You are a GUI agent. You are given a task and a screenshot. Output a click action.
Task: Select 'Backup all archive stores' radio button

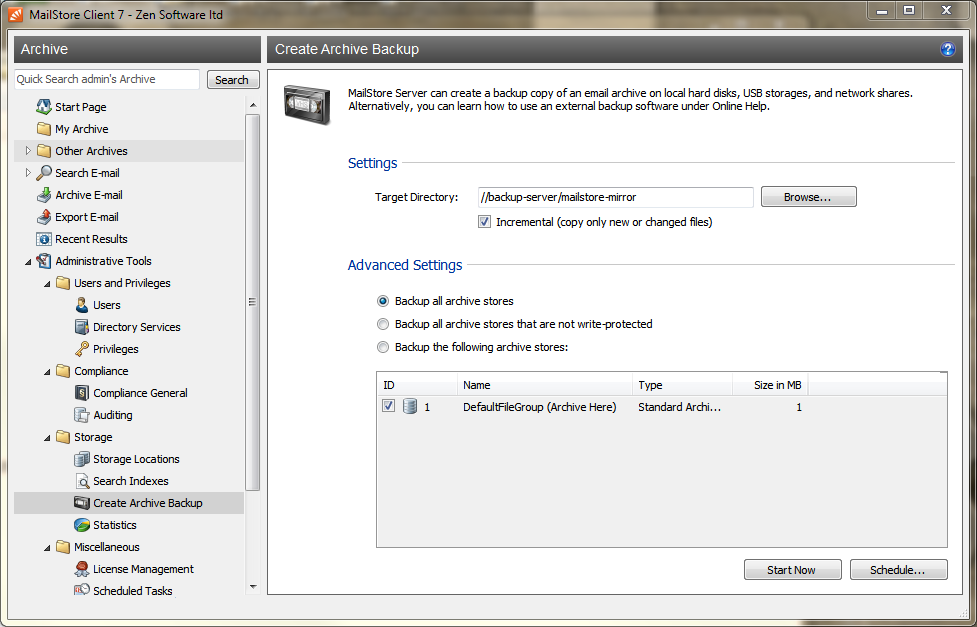click(x=383, y=301)
